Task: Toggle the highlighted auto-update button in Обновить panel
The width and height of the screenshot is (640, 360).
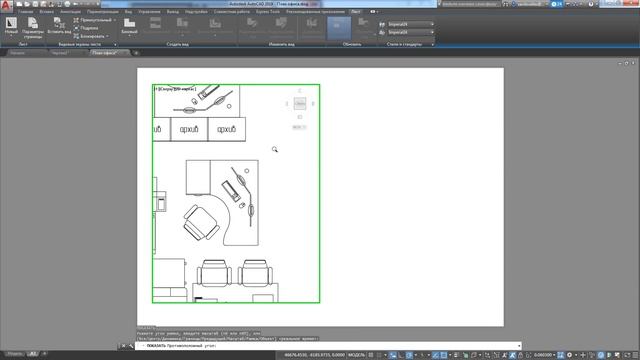Action: point(339,28)
